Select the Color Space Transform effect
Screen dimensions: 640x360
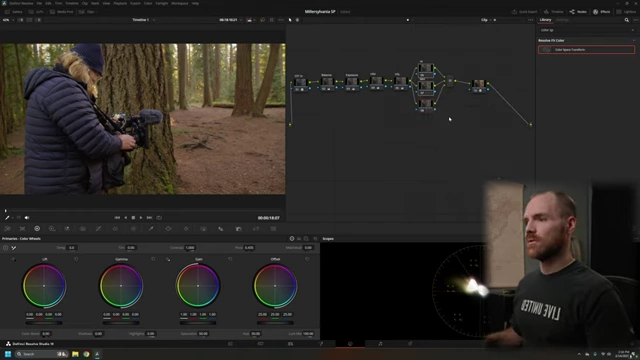pyautogui.click(x=586, y=50)
